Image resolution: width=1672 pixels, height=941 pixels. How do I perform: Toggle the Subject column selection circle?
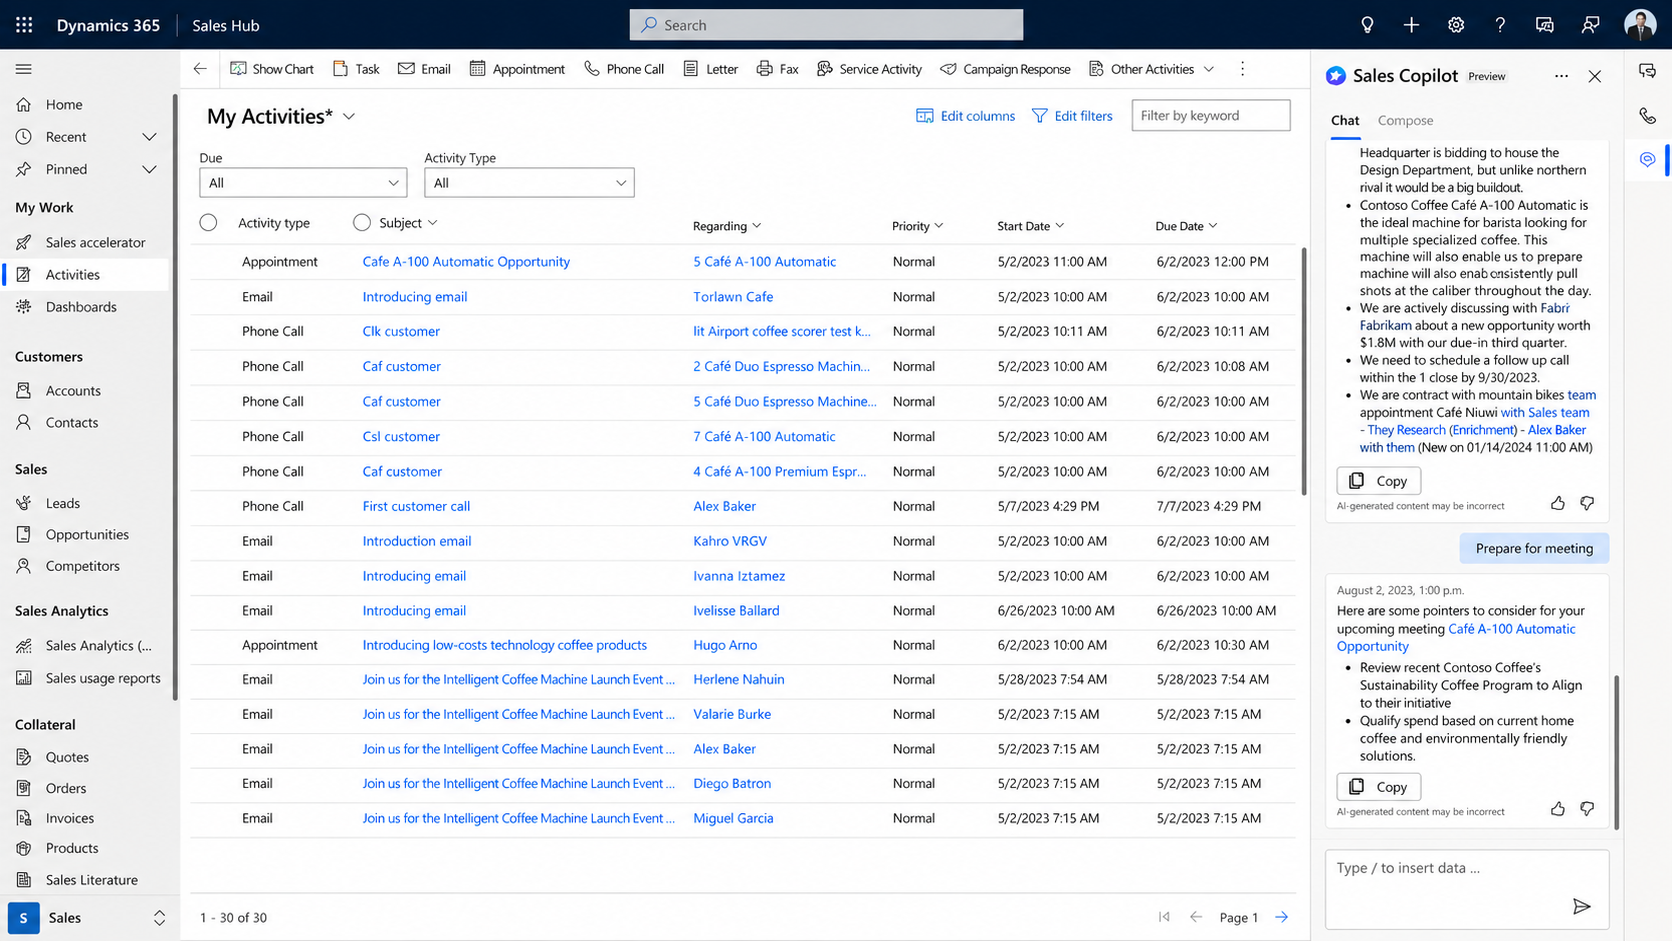coord(362,223)
